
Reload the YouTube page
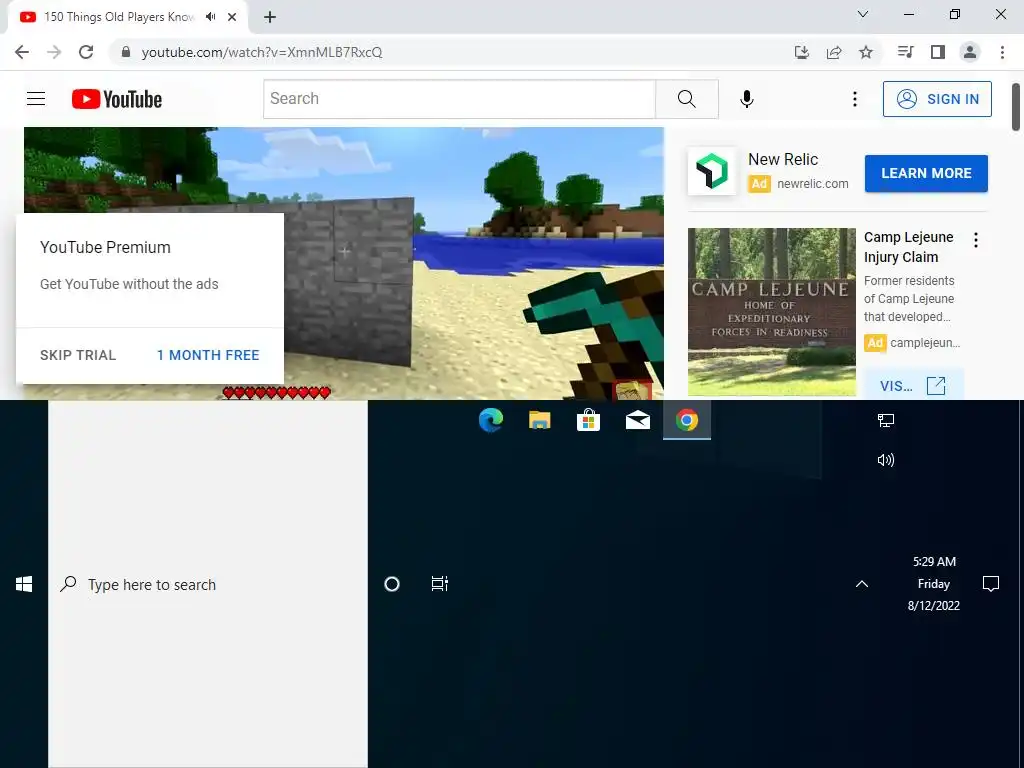[x=86, y=52]
